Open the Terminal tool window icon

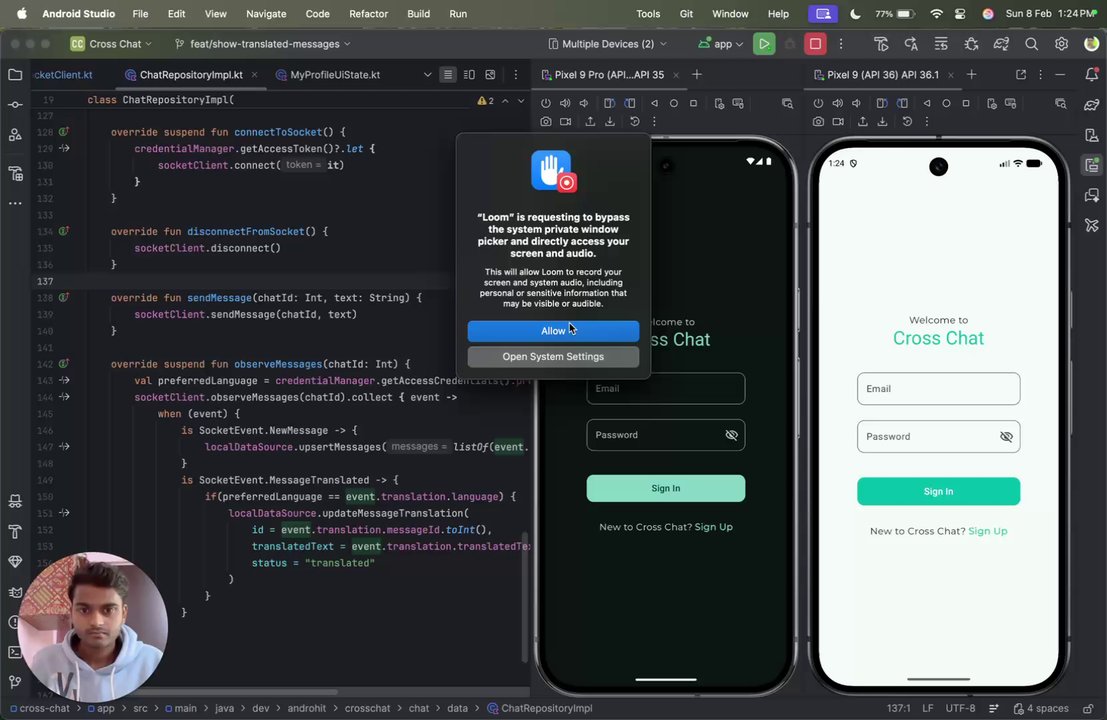15,652
